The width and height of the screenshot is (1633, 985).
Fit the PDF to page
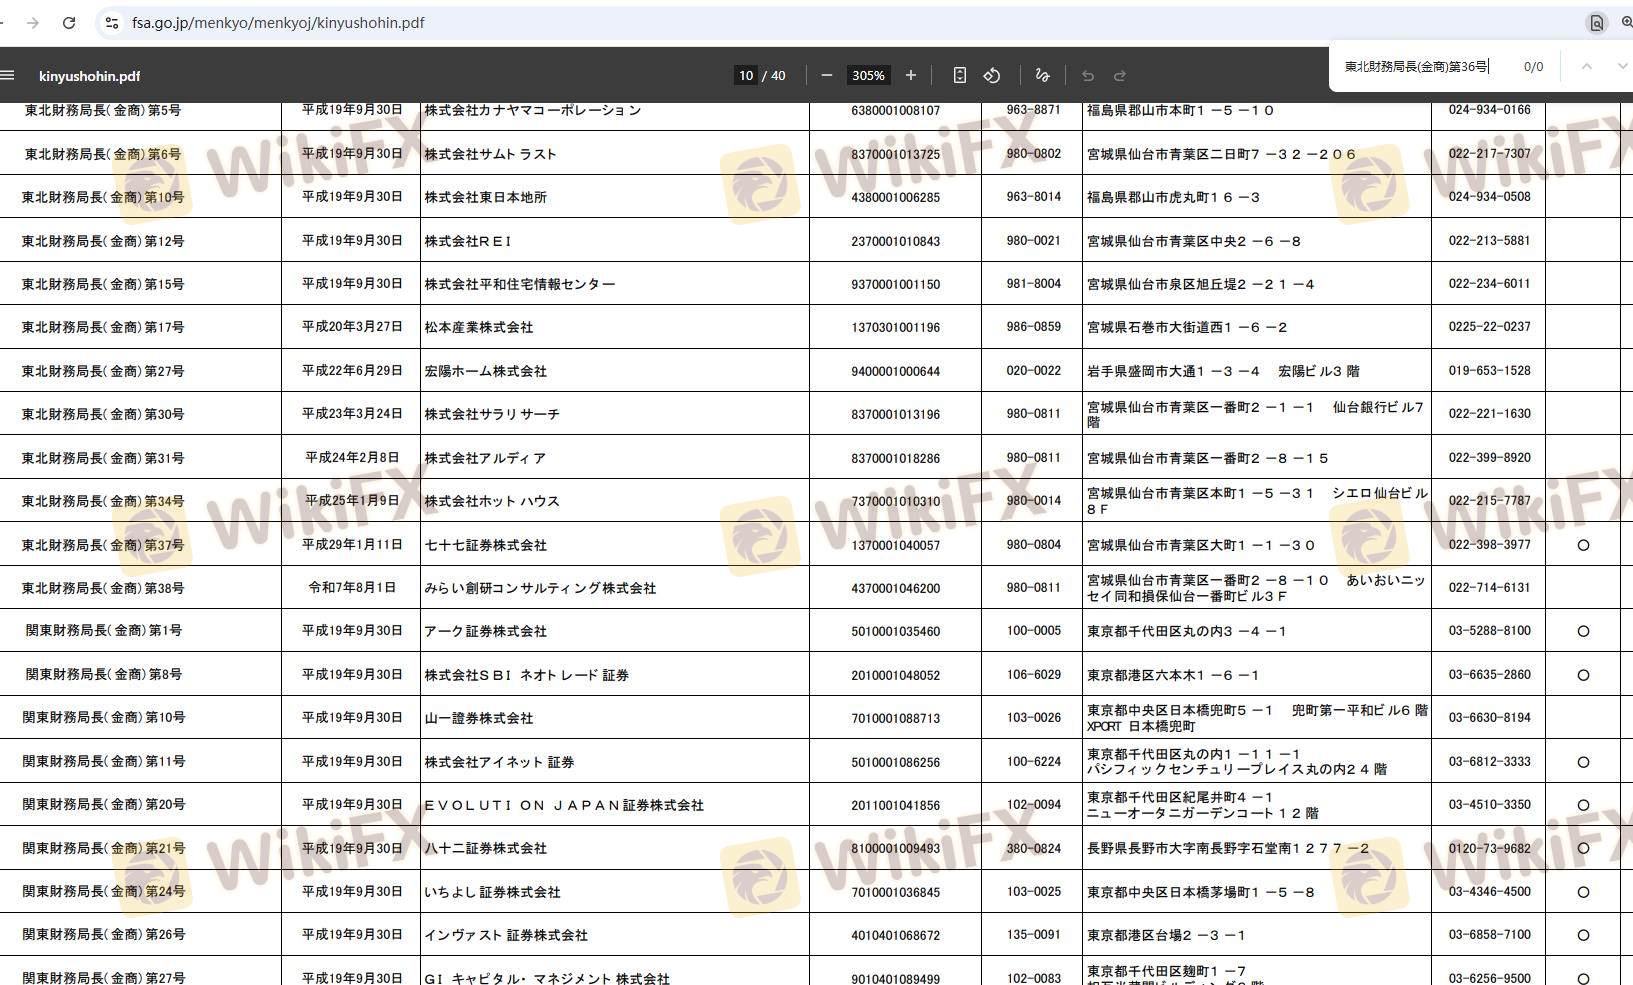tap(960, 75)
